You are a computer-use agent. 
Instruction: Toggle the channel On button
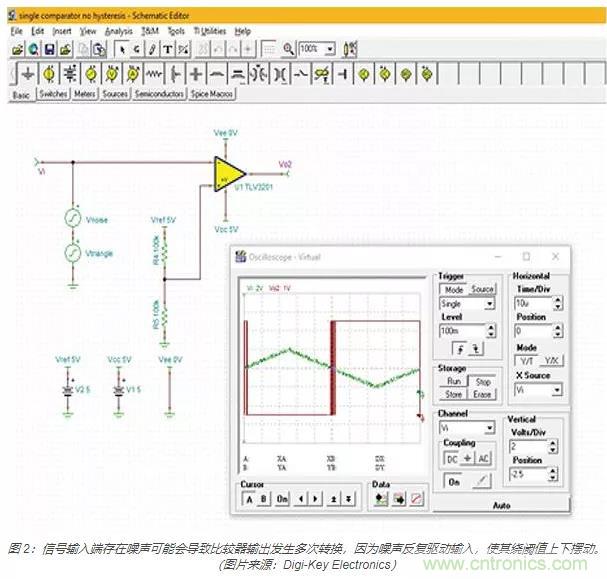point(450,481)
